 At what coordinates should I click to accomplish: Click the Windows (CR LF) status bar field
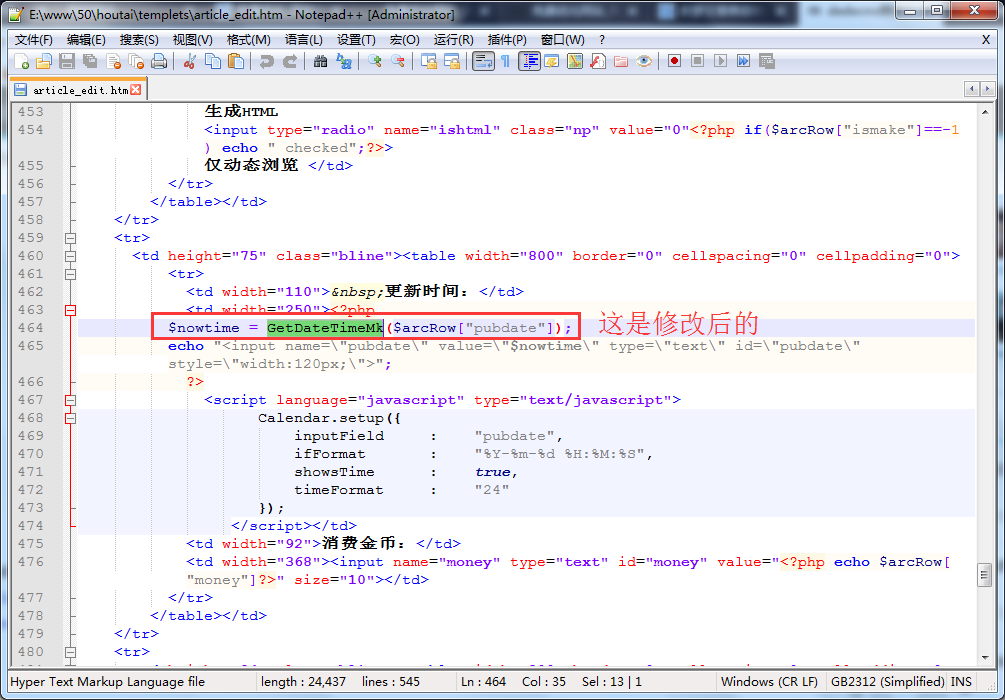(770, 682)
